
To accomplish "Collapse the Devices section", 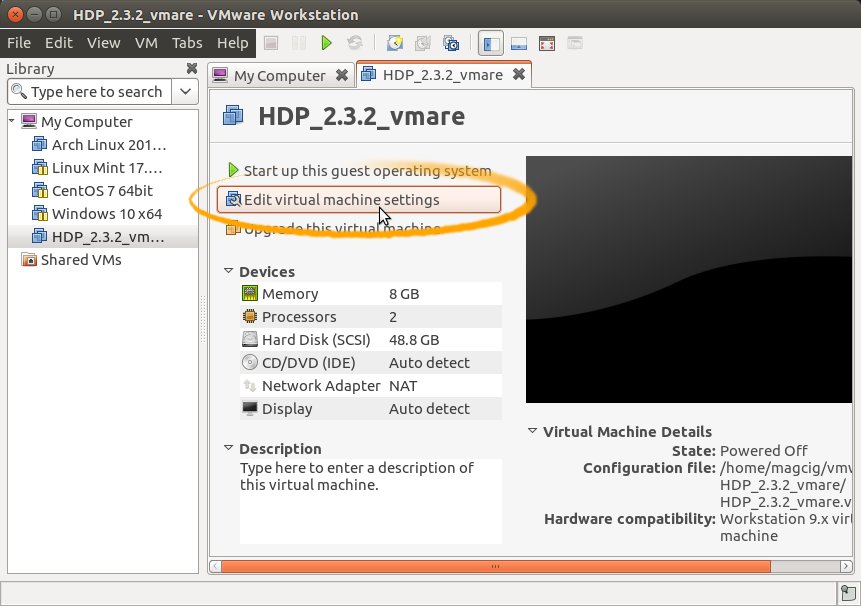I will pyautogui.click(x=228, y=271).
